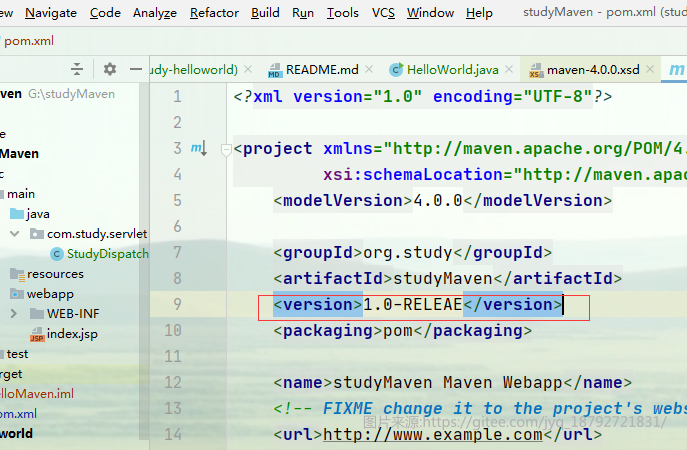
Task: Close the HelloWorld.java tab
Action: pos(509,69)
